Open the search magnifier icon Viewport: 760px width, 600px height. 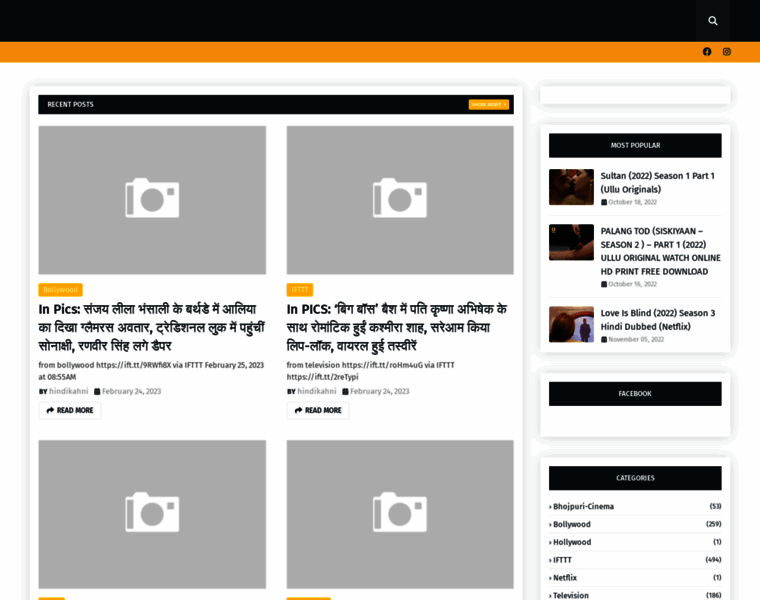pyautogui.click(x=712, y=21)
